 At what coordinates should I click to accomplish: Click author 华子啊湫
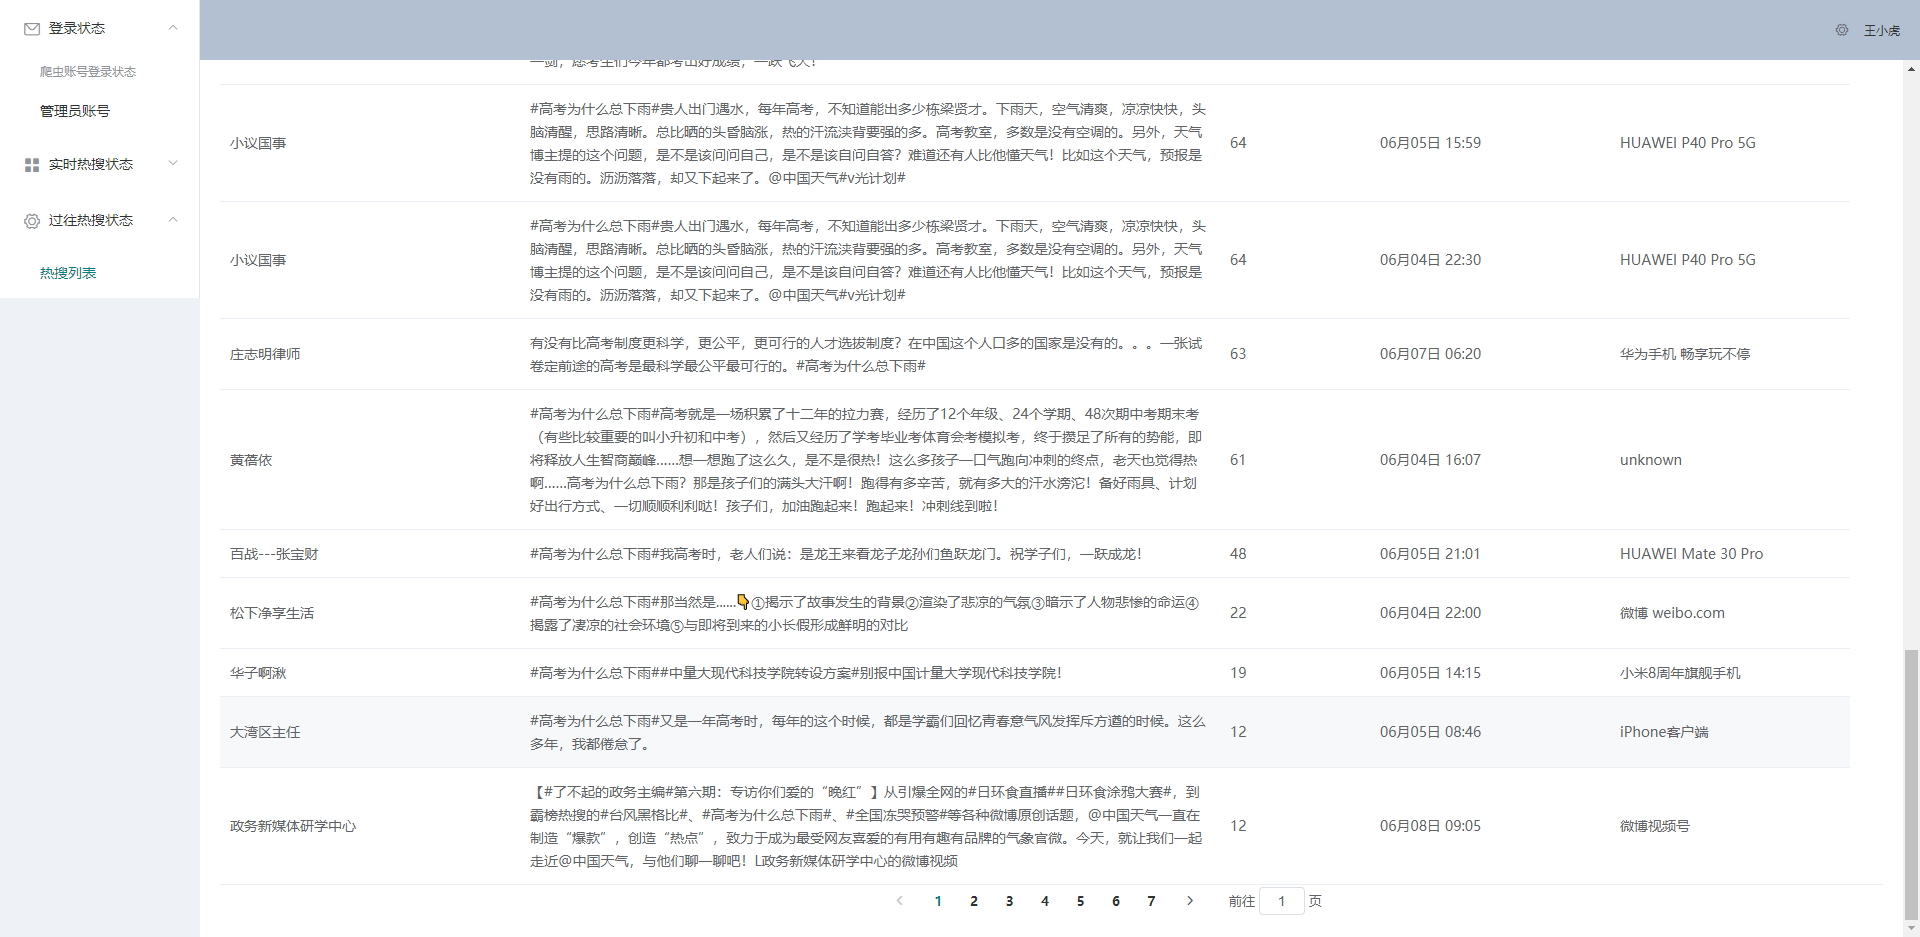click(258, 673)
